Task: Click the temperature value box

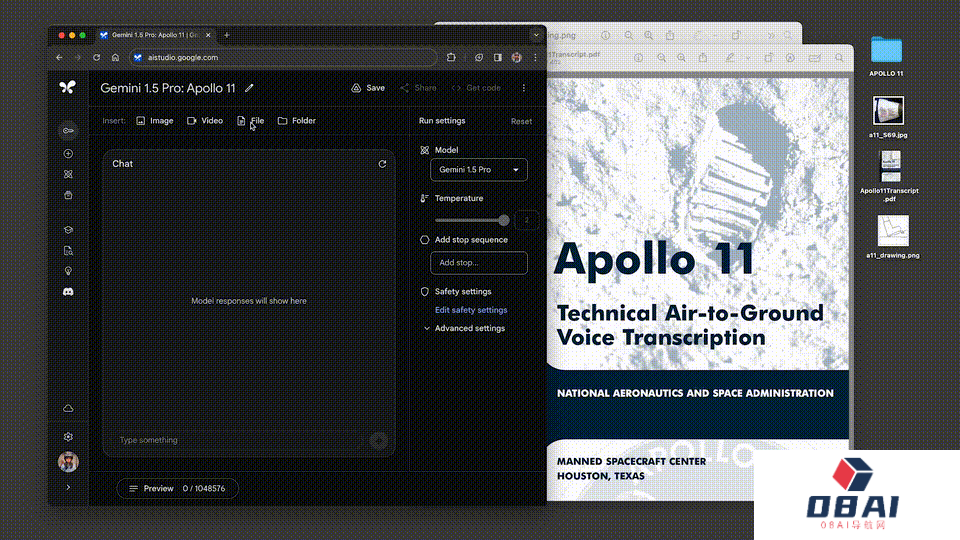Action: click(527, 220)
